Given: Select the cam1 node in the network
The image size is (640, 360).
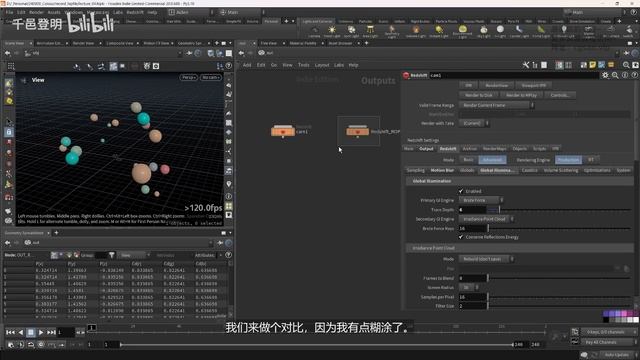Looking at the screenshot, I should click(283, 131).
